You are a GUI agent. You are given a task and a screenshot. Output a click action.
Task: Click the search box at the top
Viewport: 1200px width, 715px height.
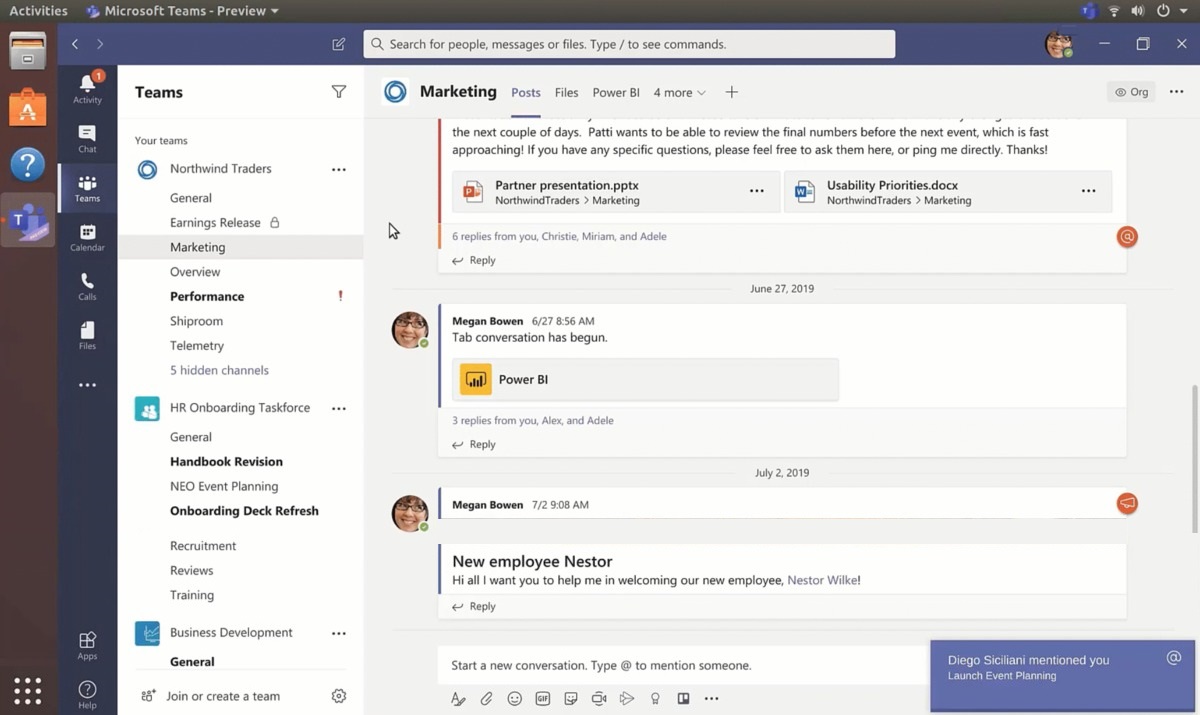(629, 44)
